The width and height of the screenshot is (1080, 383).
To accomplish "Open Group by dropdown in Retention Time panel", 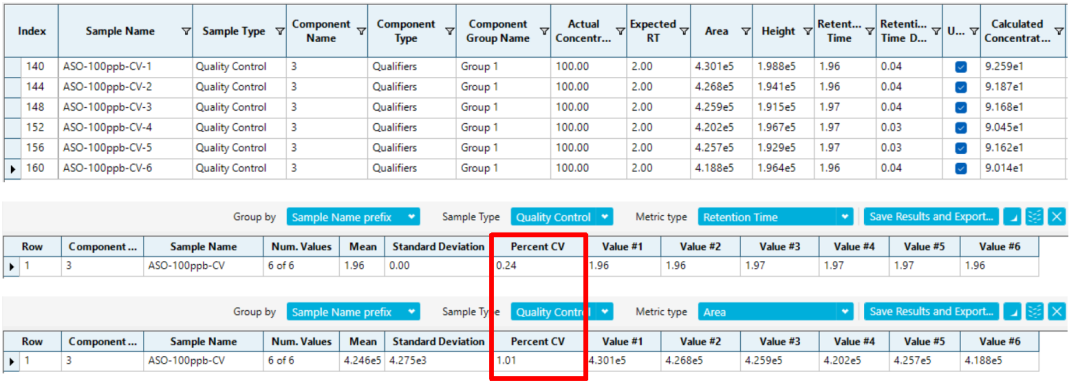I will (353, 216).
